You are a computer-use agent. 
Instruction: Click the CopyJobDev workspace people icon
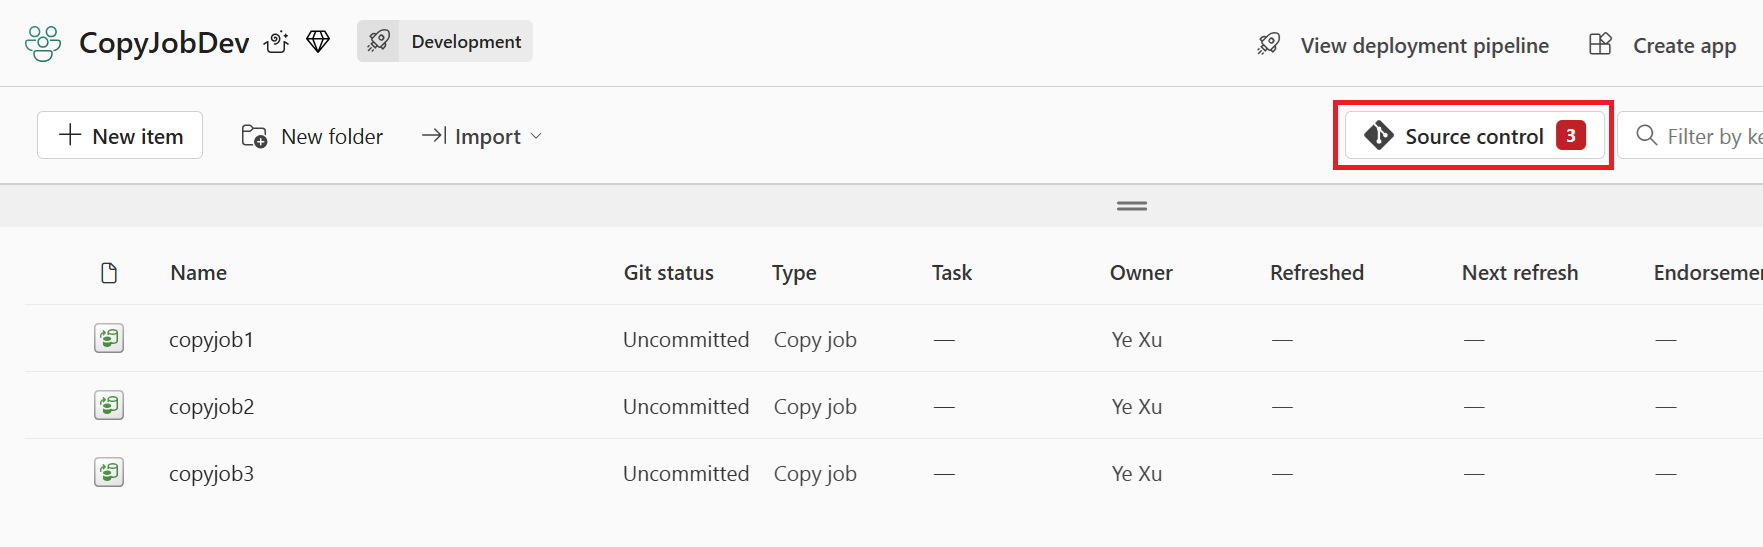pyautogui.click(x=43, y=43)
